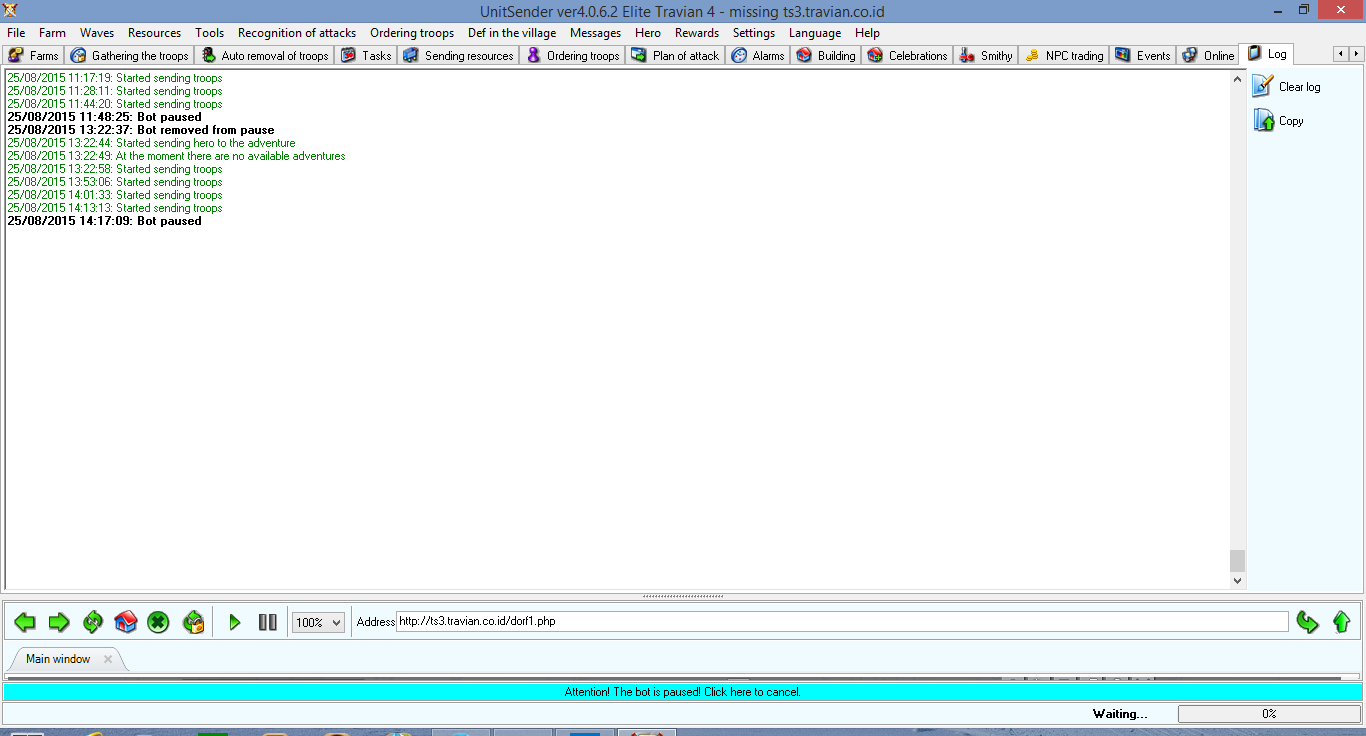
Task: Click the log scrollbar up arrow
Action: click(x=1238, y=77)
